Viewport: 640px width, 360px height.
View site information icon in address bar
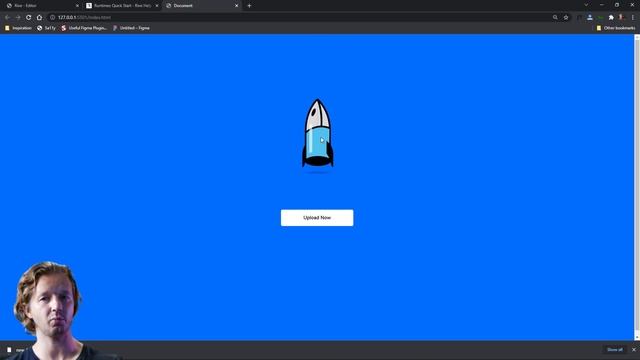(x=53, y=18)
